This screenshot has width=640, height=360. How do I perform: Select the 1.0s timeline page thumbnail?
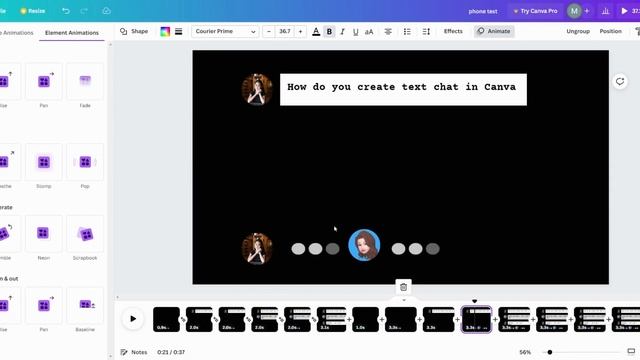pos(365,319)
